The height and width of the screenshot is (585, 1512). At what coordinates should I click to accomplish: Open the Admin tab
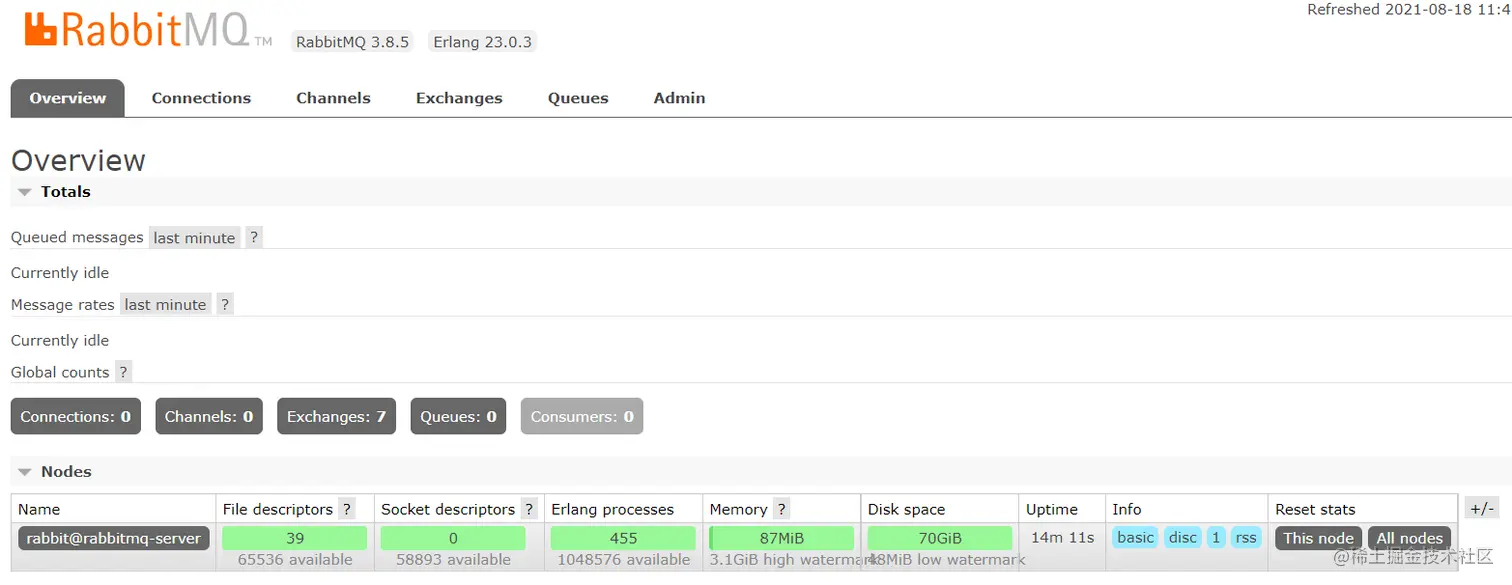679,98
